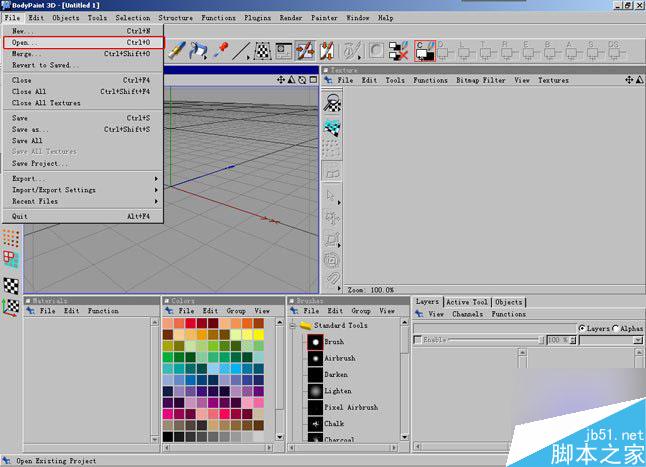Click the brush with orange arrows icon
The height and width of the screenshot is (467, 646).
[305, 51]
